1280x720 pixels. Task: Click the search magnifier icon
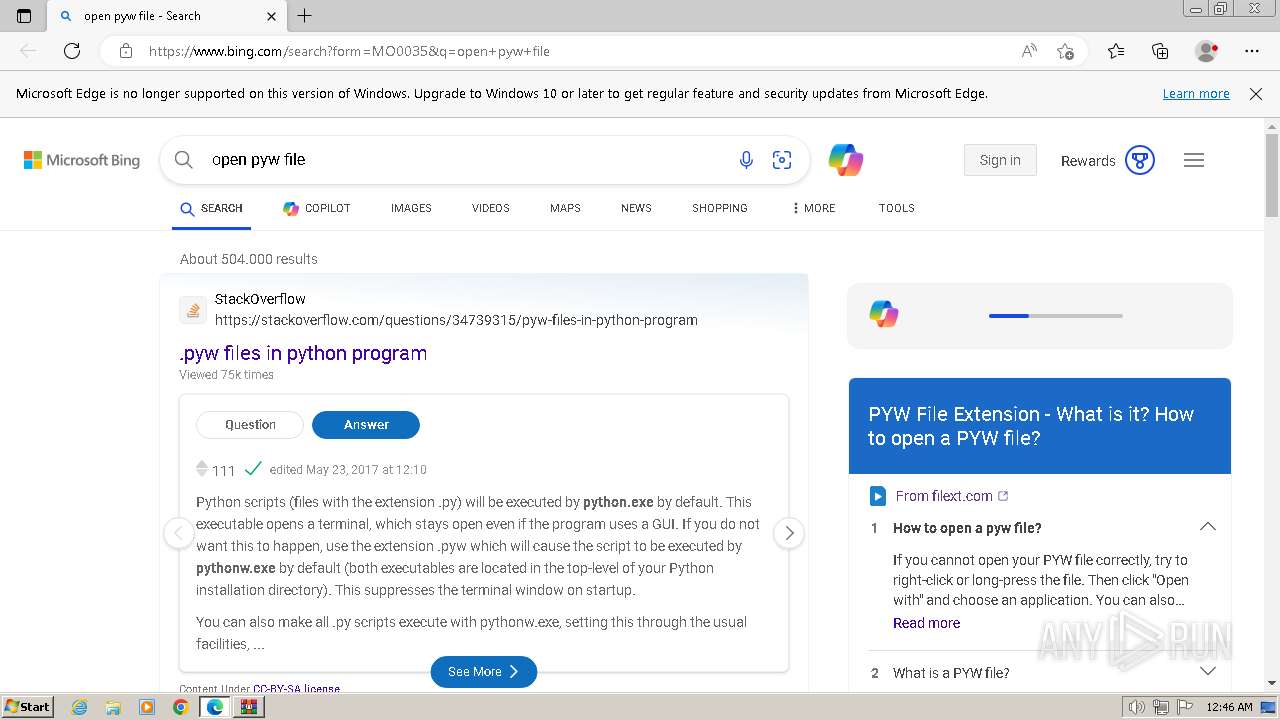pyautogui.click(x=184, y=160)
